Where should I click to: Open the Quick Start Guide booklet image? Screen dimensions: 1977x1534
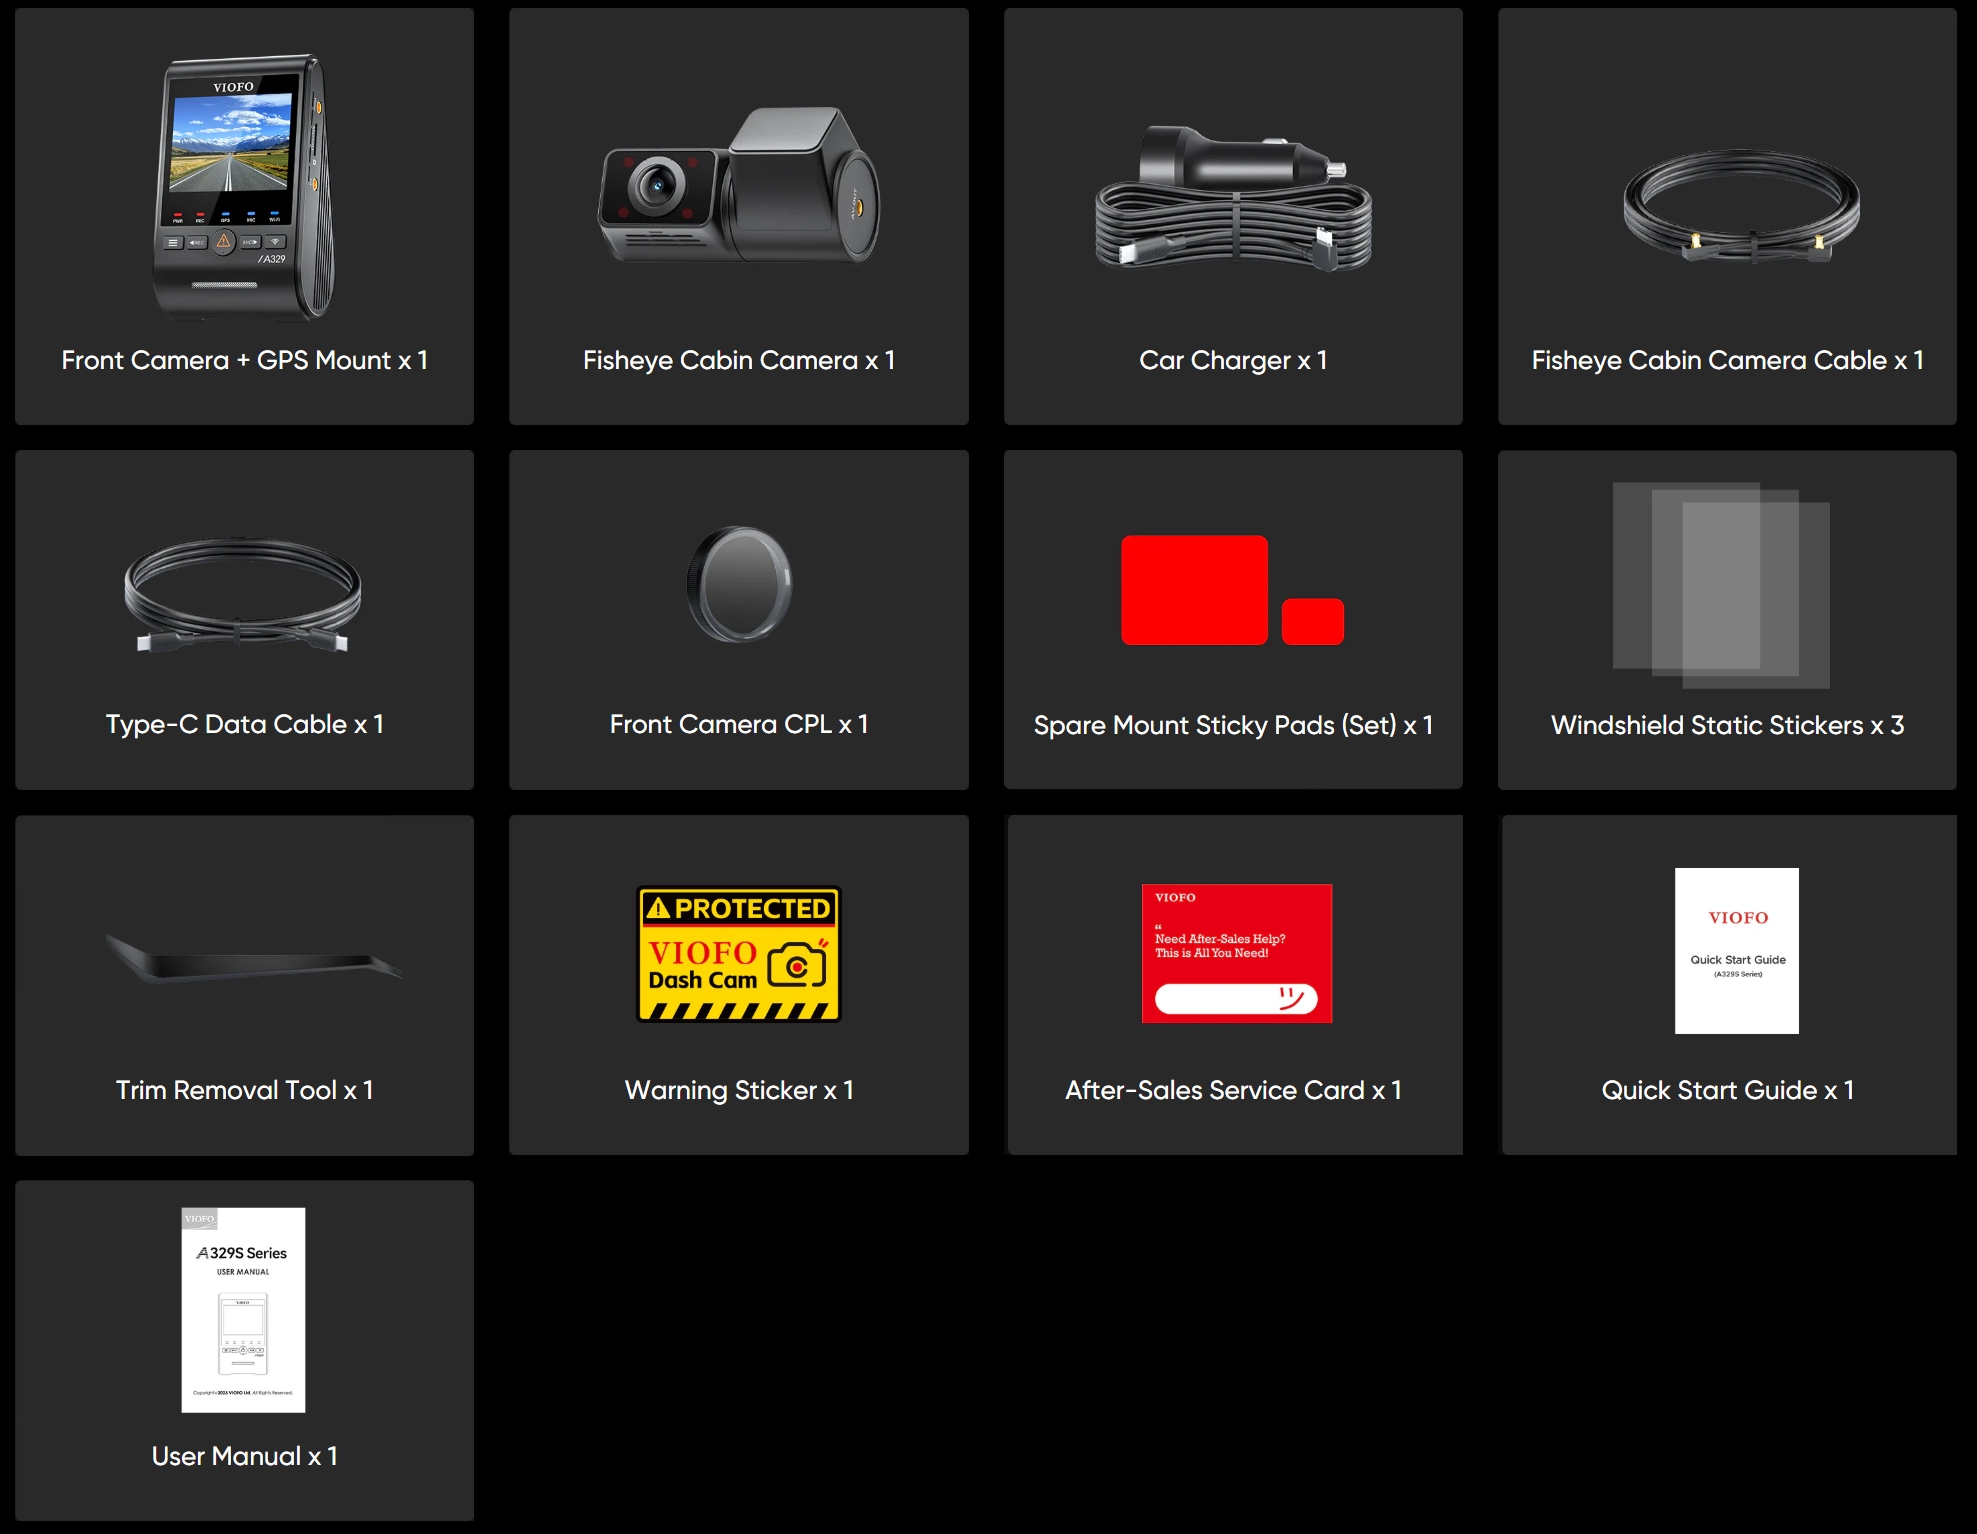[1737, 952]
